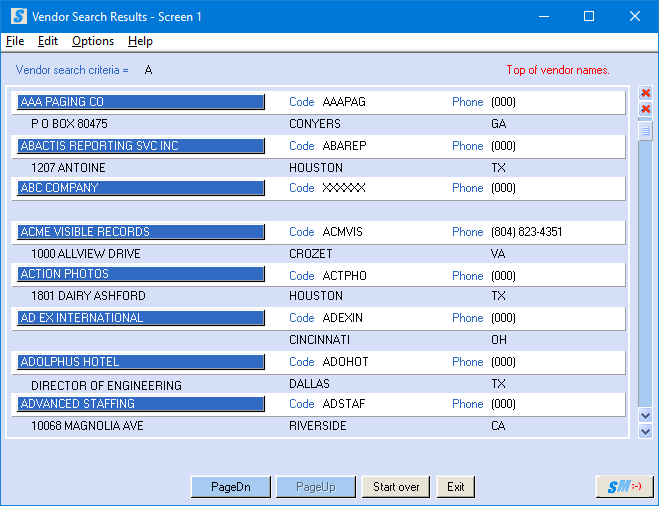The width and height of the screenshot is (659, 506).
Task: Open the File menu
Action: pyautogui.click(x=15, y=41)
